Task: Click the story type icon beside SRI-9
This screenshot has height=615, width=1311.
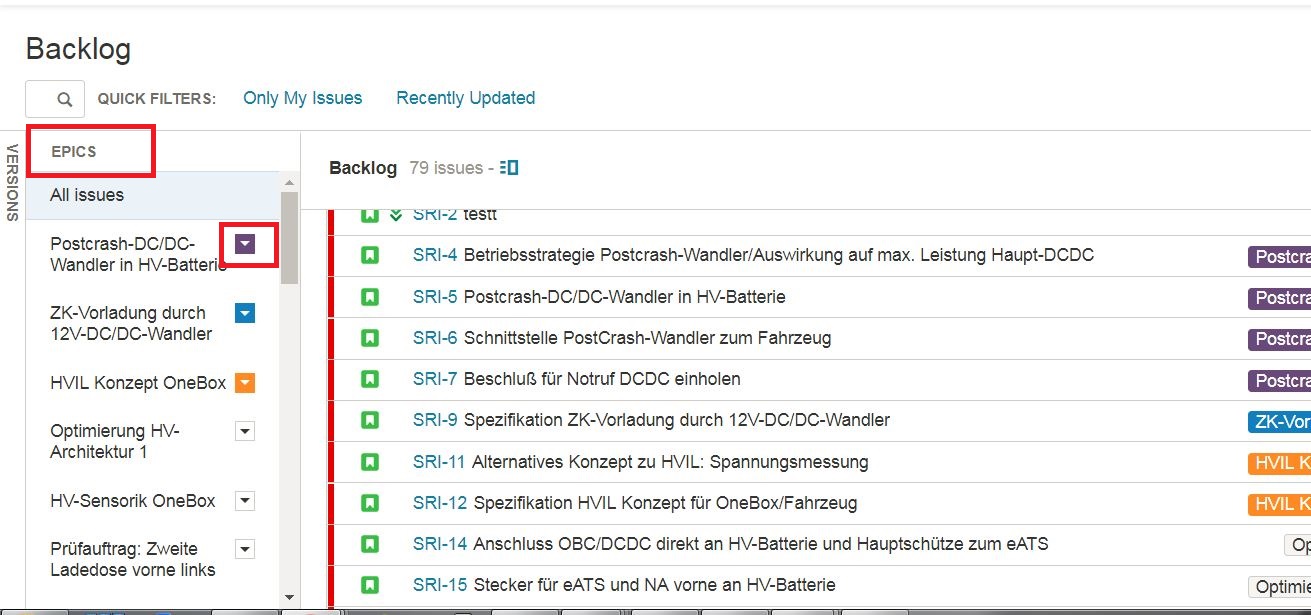Action: [369, 420]
